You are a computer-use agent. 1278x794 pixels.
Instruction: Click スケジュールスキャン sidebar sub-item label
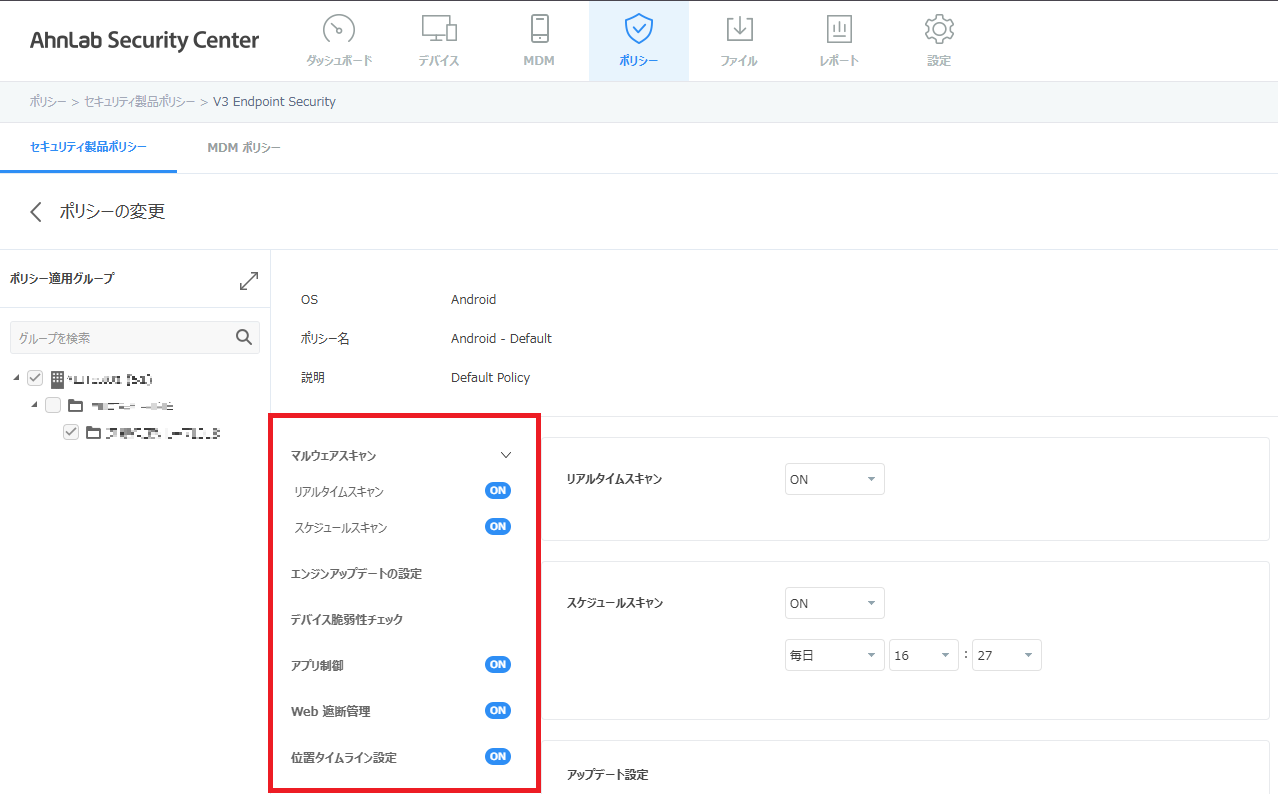[x=341, y=528]
